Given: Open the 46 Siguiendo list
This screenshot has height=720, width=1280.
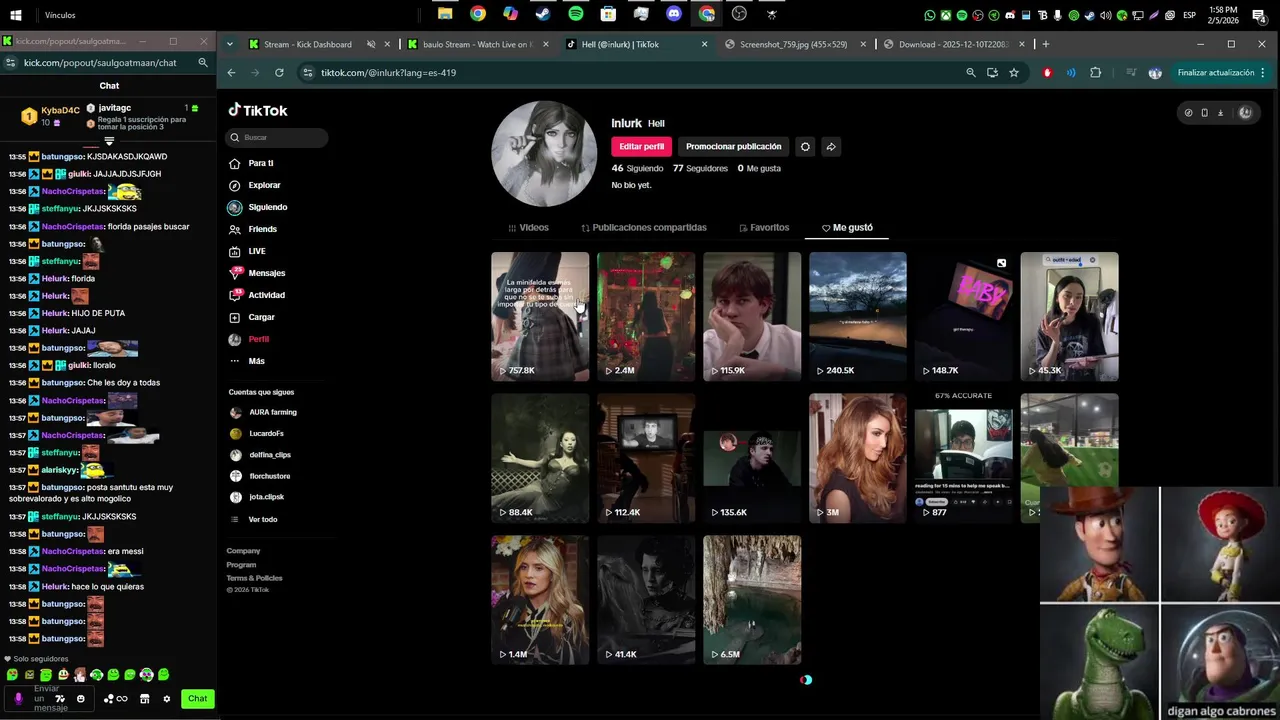Looking at the screenshot, I should (637, 168).
